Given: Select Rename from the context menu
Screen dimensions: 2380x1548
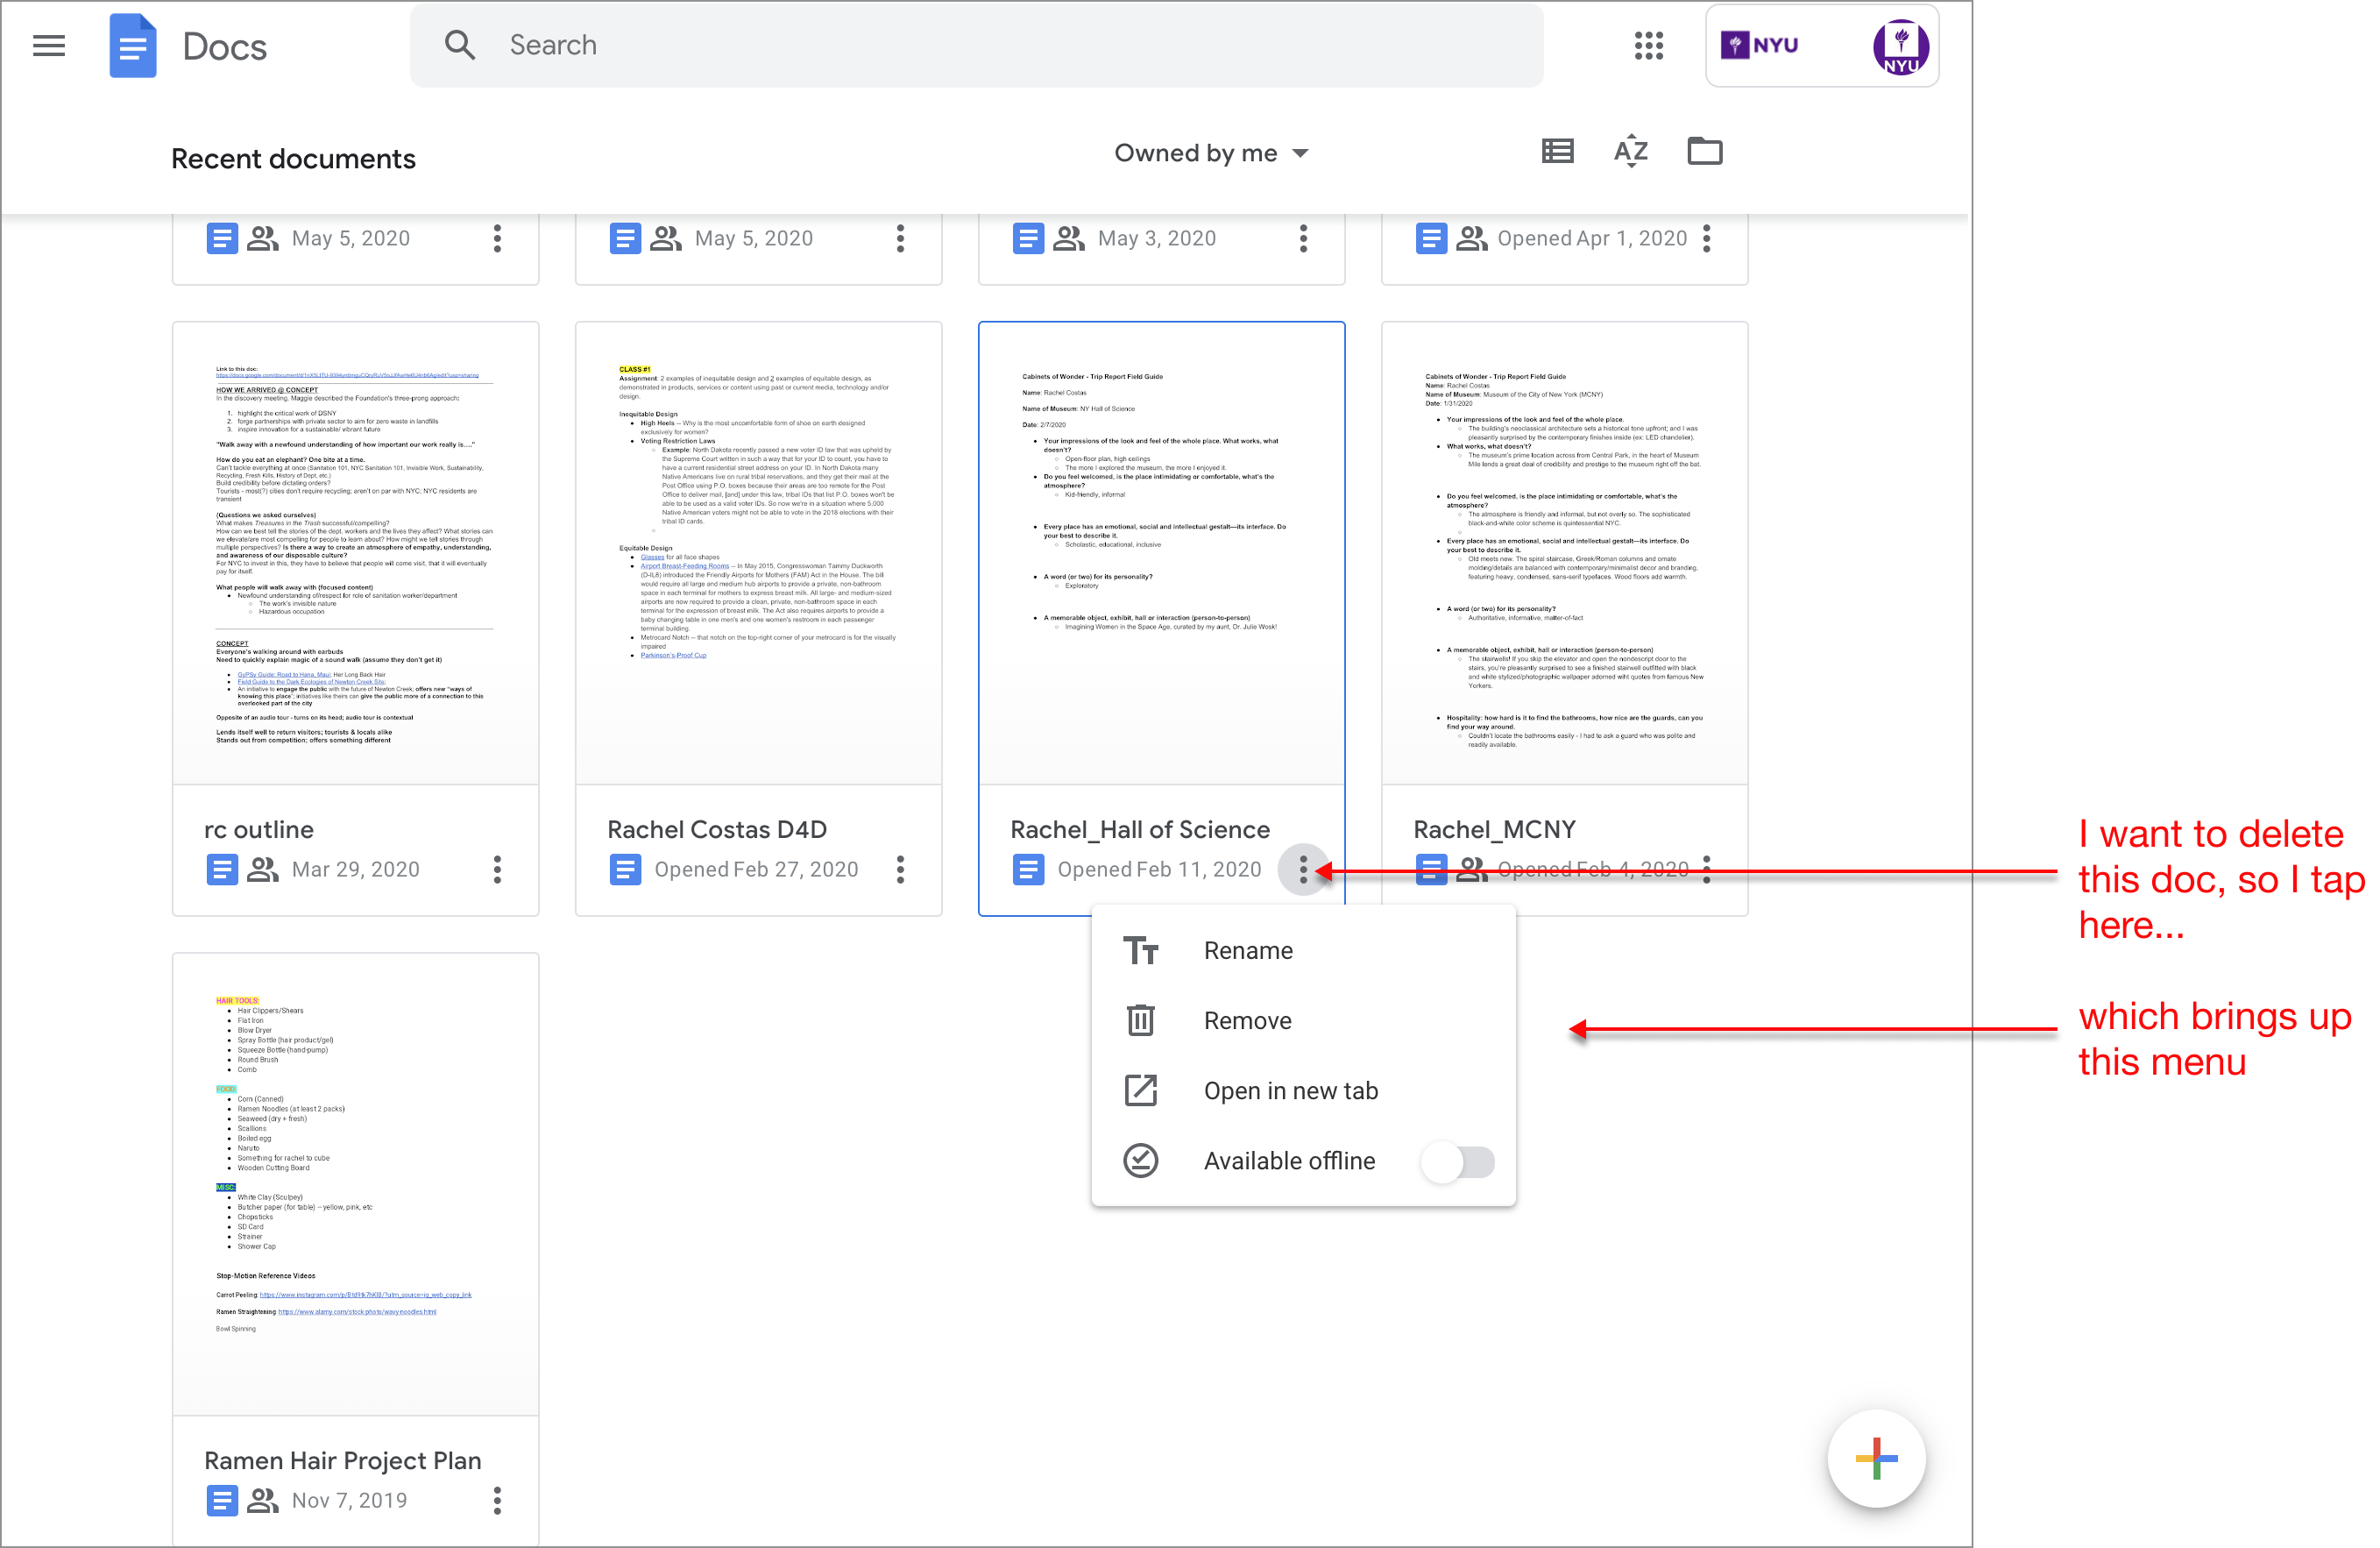Looking at the screenshot, I should click(x=1247, y=951).
